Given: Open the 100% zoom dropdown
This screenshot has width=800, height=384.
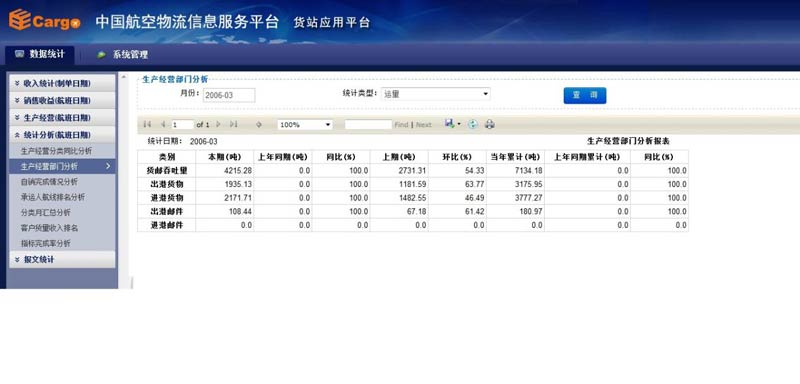Looking at the screenshot, I should pos(305,124).
